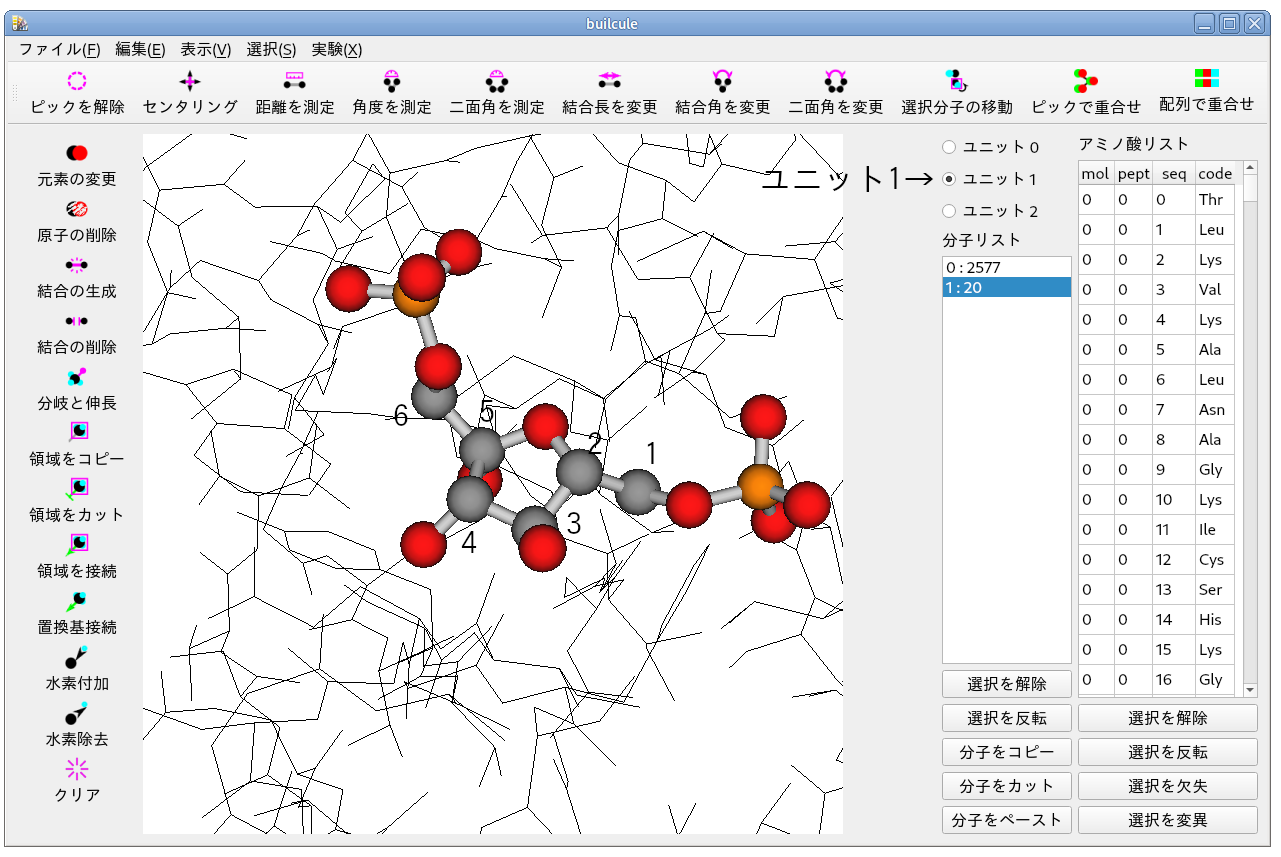Activate the 距離を測定 distance measurement tool

294,82
